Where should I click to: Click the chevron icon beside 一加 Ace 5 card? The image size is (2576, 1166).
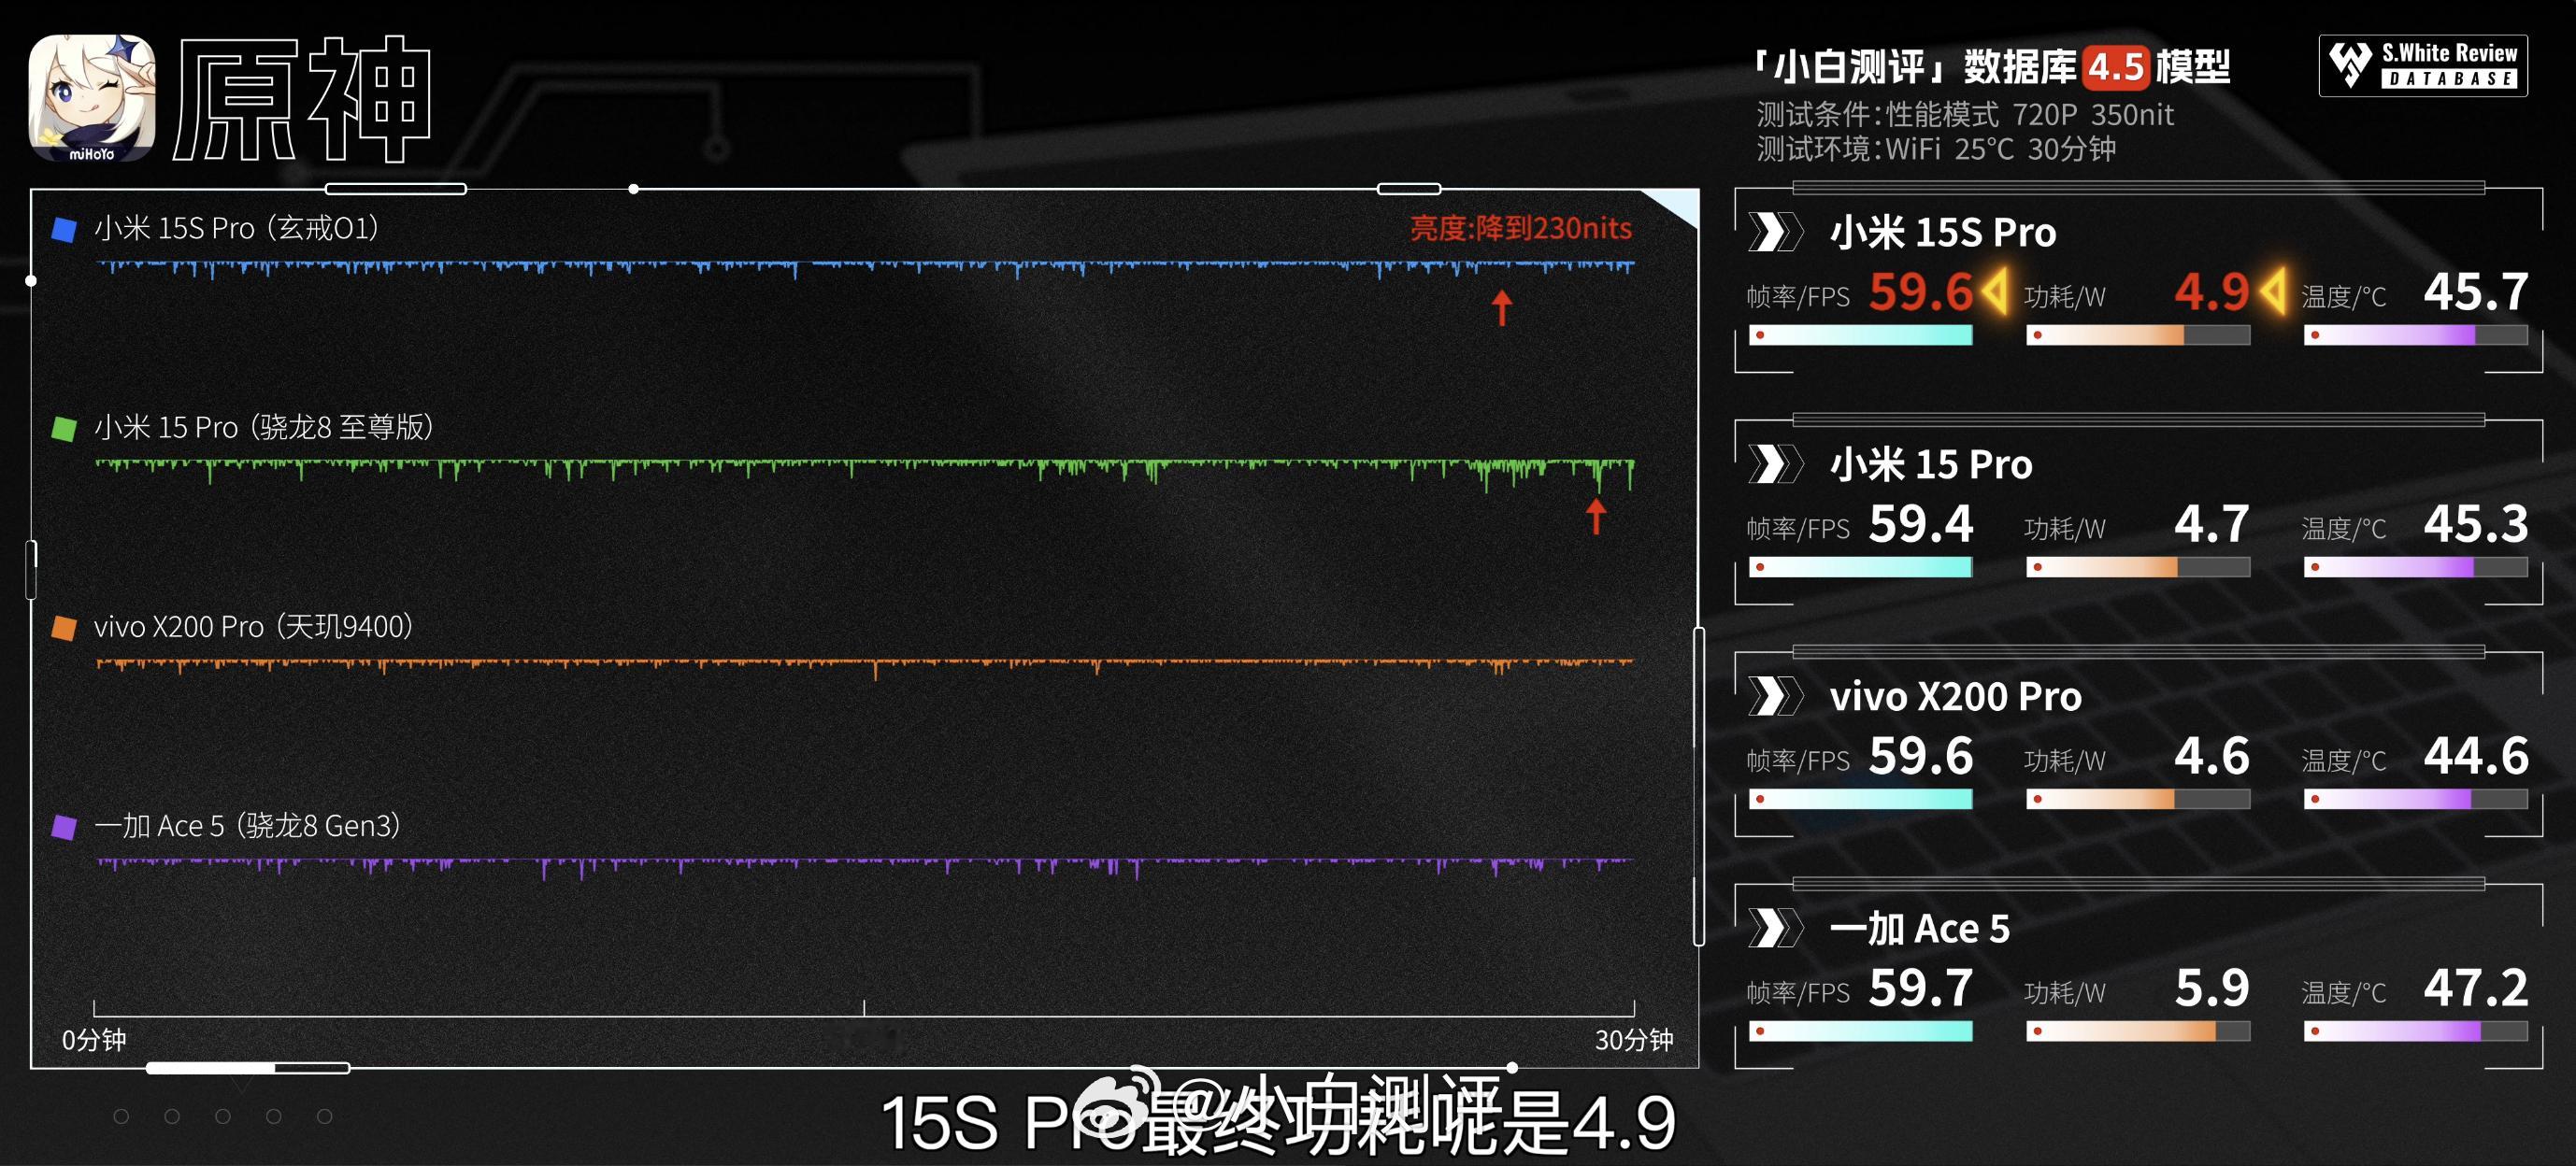tap(1775, 928)
